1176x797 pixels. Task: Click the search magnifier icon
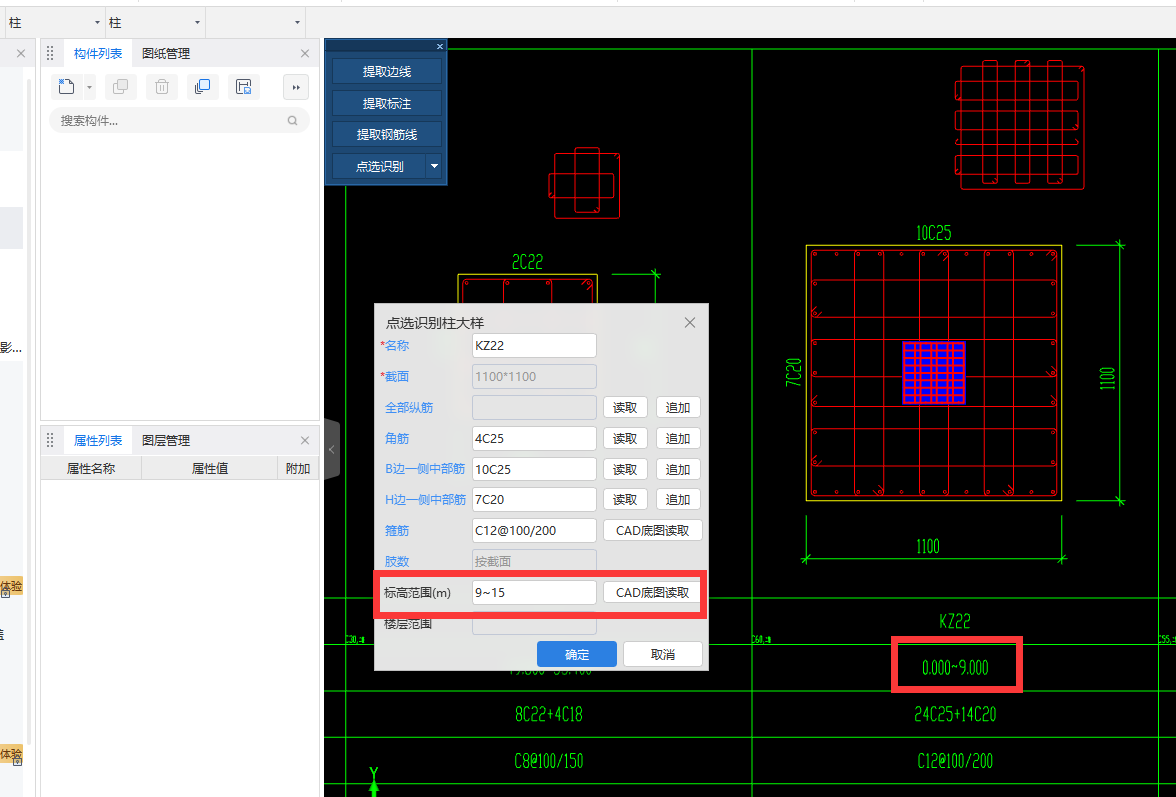coord(292,121)
